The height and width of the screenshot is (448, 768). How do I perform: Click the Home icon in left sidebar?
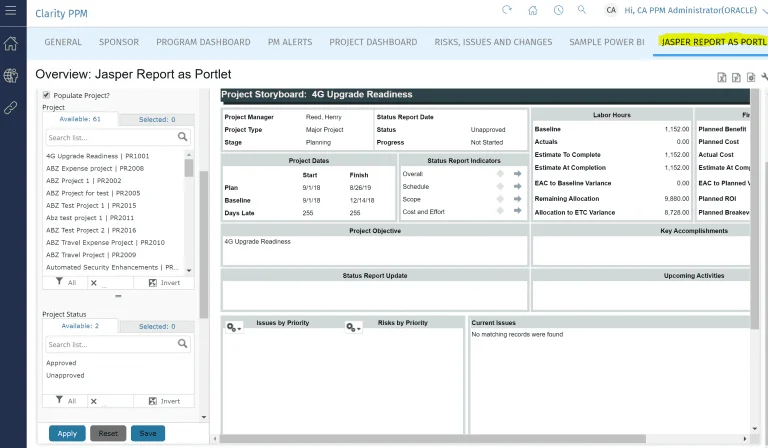[x=10, y=44]
